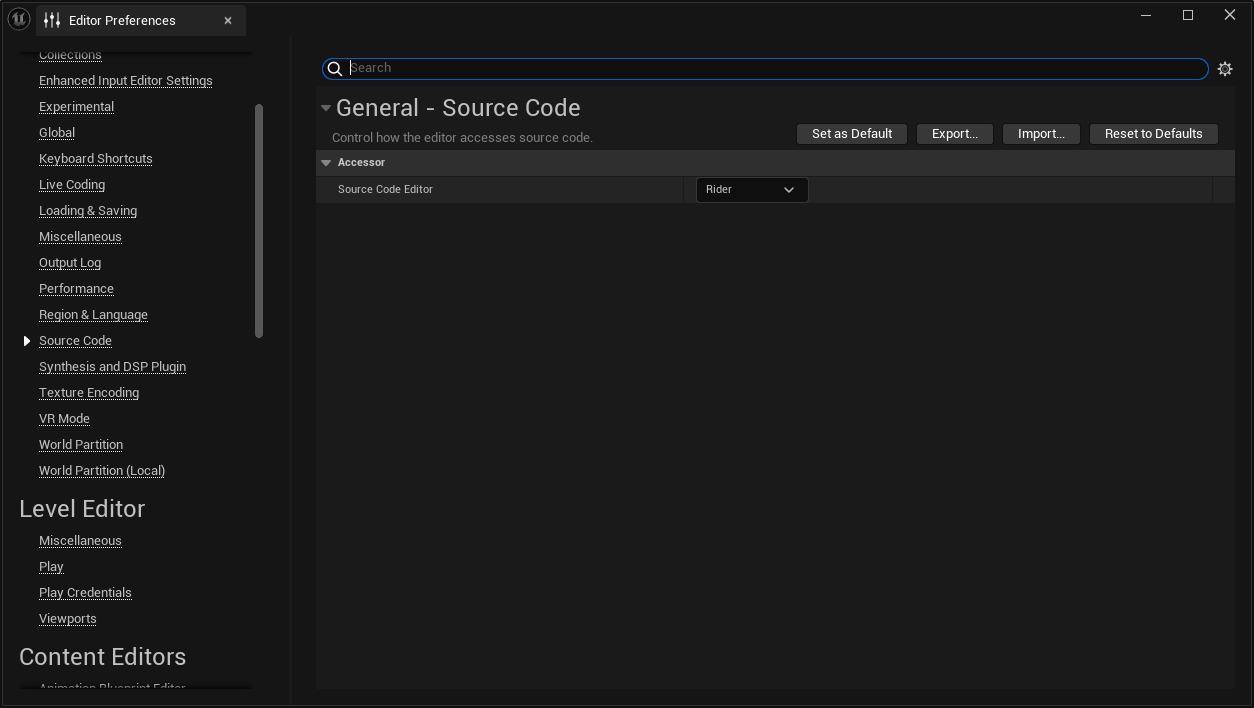Open the Source Code Editor Rider dropdown
The image size is (1254, 708).
752,189
